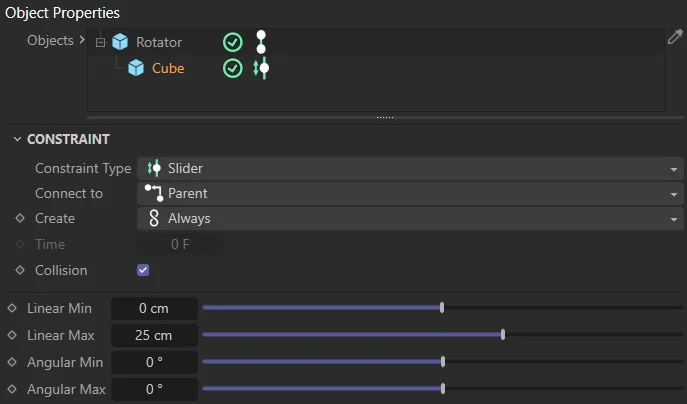Activate the eyedropper object picker icon
The height and width of the screenshot is (404, 687).
[x=675, y=37]
